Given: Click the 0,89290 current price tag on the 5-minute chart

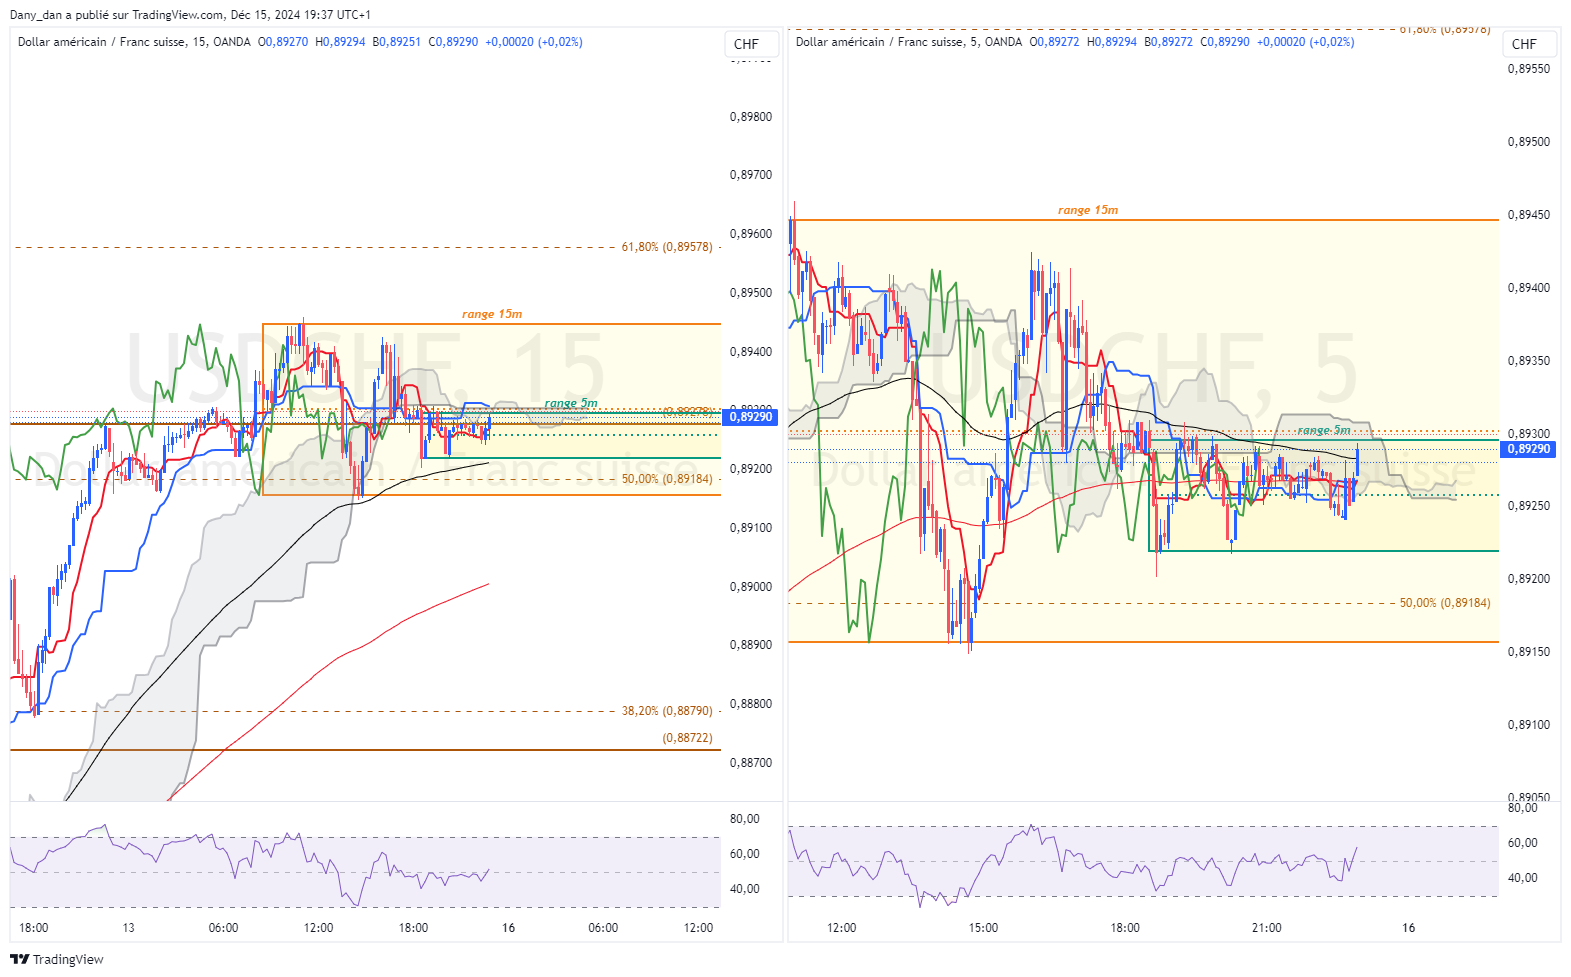Looking at the screenshot, I should (1529, 449).
